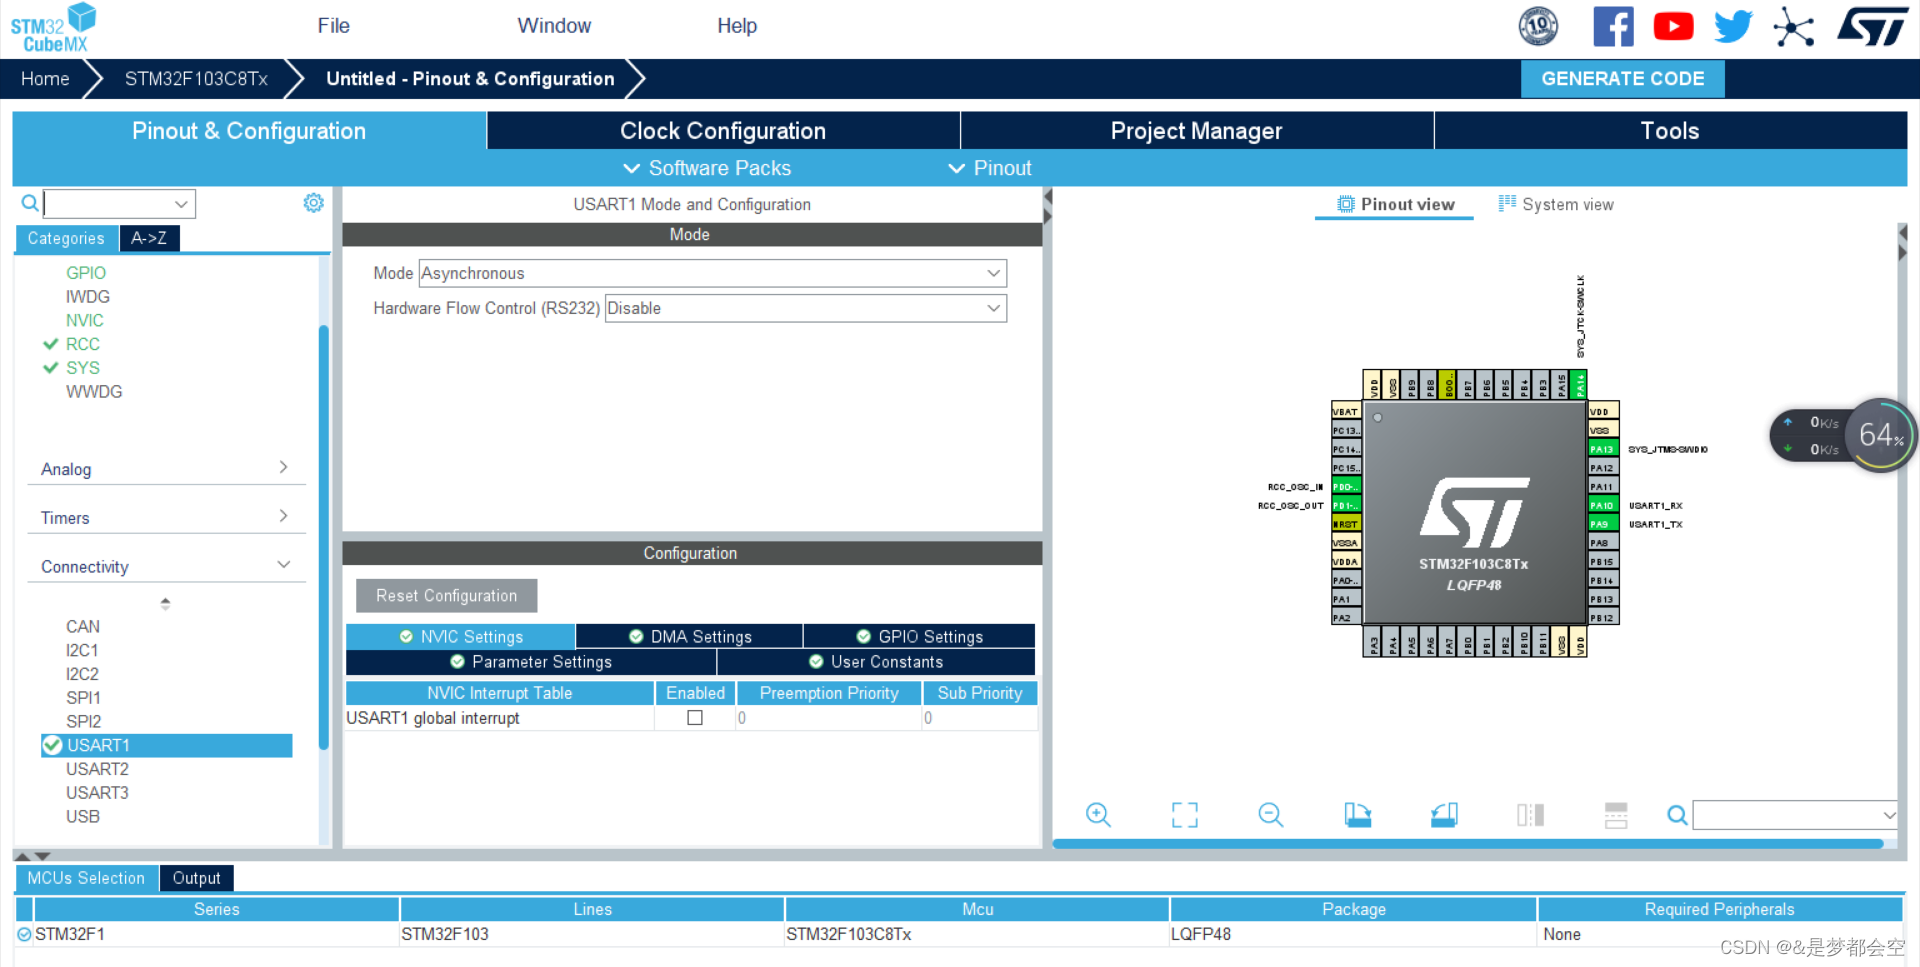The width and height of the screenshot is (1920, 967).
Task: Click the STM32CubeMX logo
Action: click(54, 28)
